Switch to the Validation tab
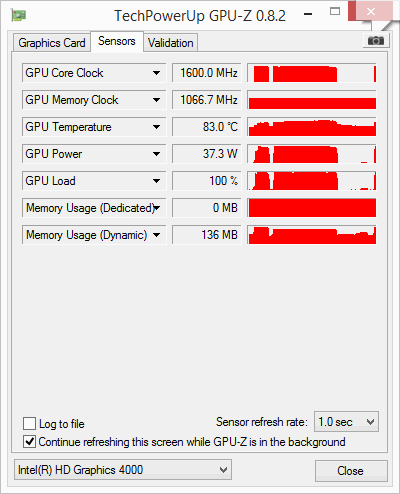 [171, 43]
